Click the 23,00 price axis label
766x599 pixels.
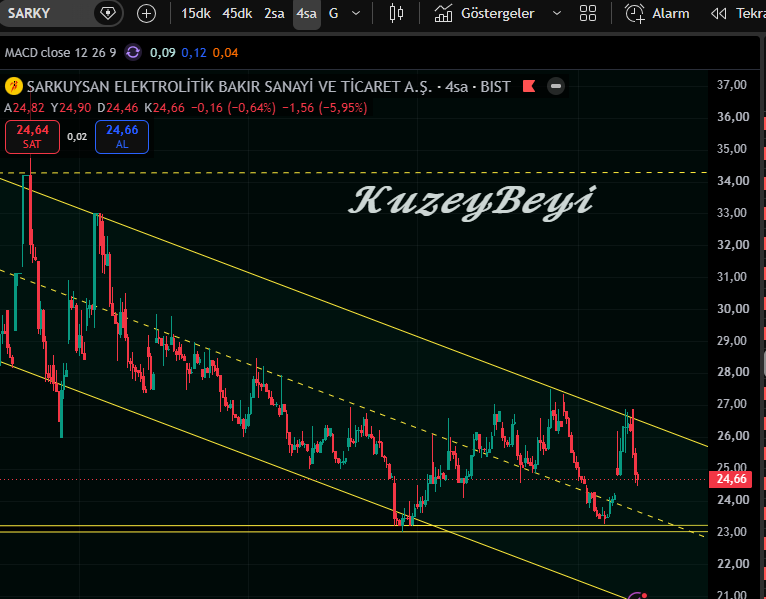pos(731,532)
